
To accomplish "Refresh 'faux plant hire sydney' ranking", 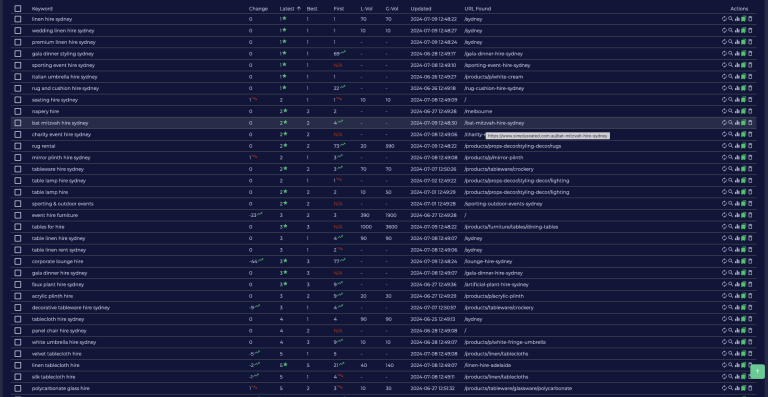I will coord(724,284).
